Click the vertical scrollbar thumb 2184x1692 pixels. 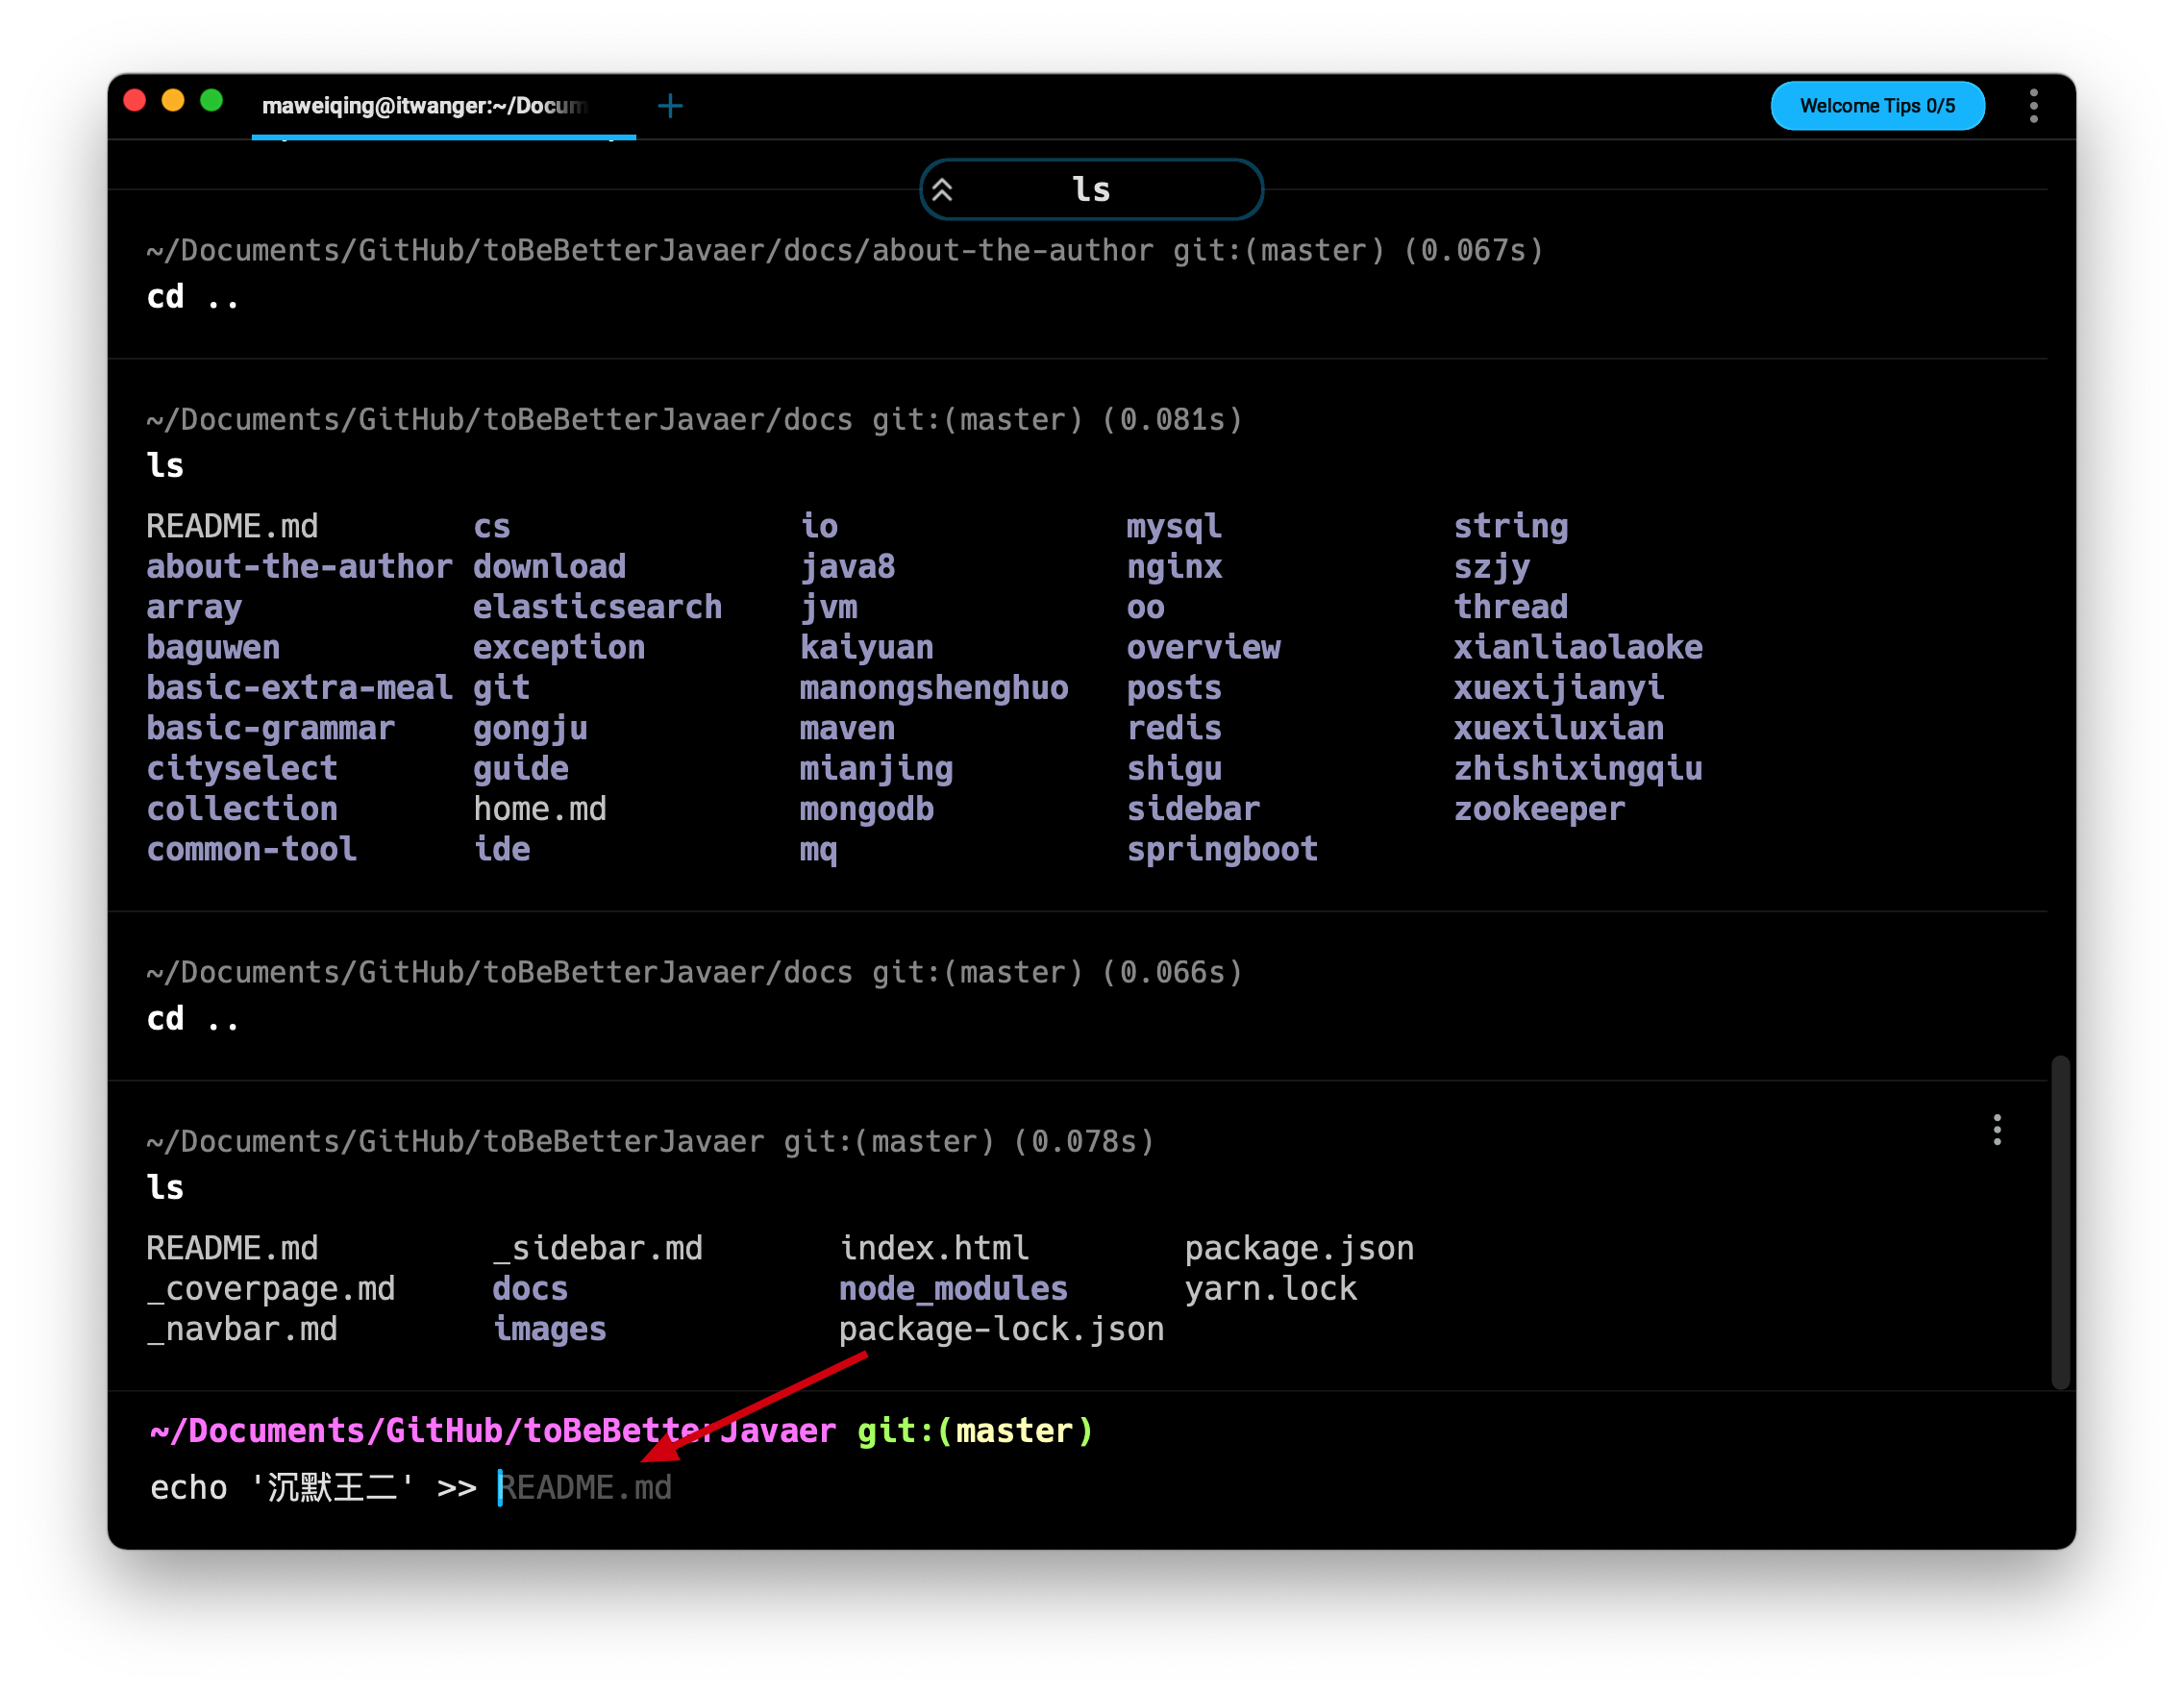(x=2059, y=1220)
